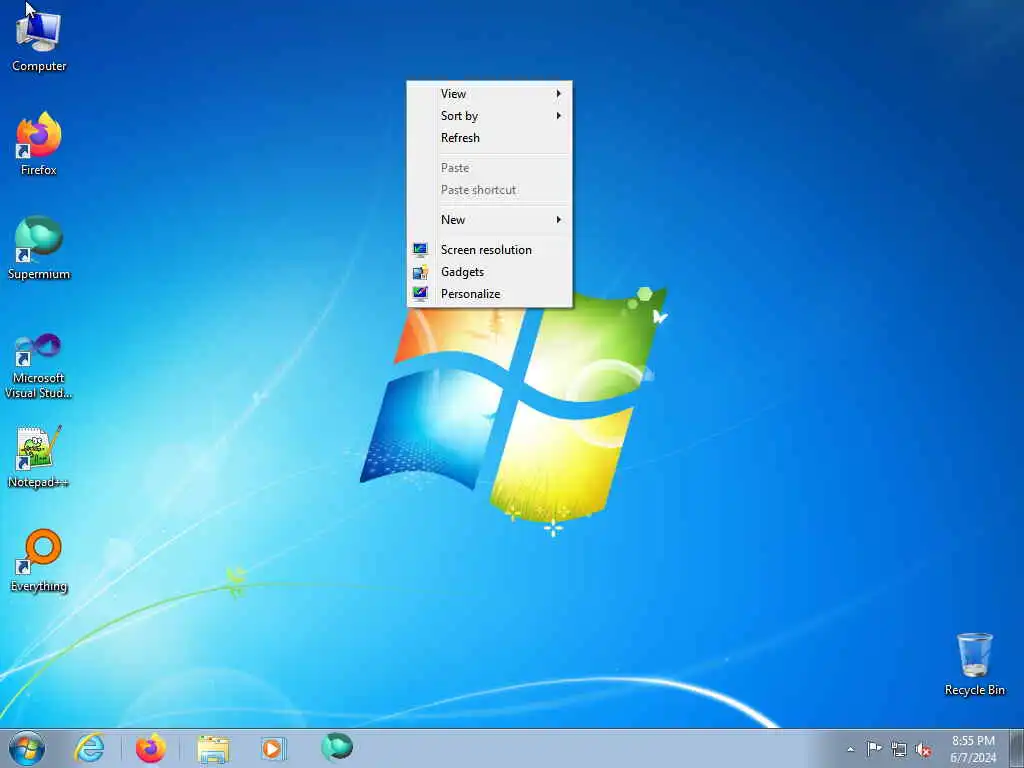This screenshot has height=768, width=1024.
Task: Expand the Sort by submenu
Action: pos(489,116)
